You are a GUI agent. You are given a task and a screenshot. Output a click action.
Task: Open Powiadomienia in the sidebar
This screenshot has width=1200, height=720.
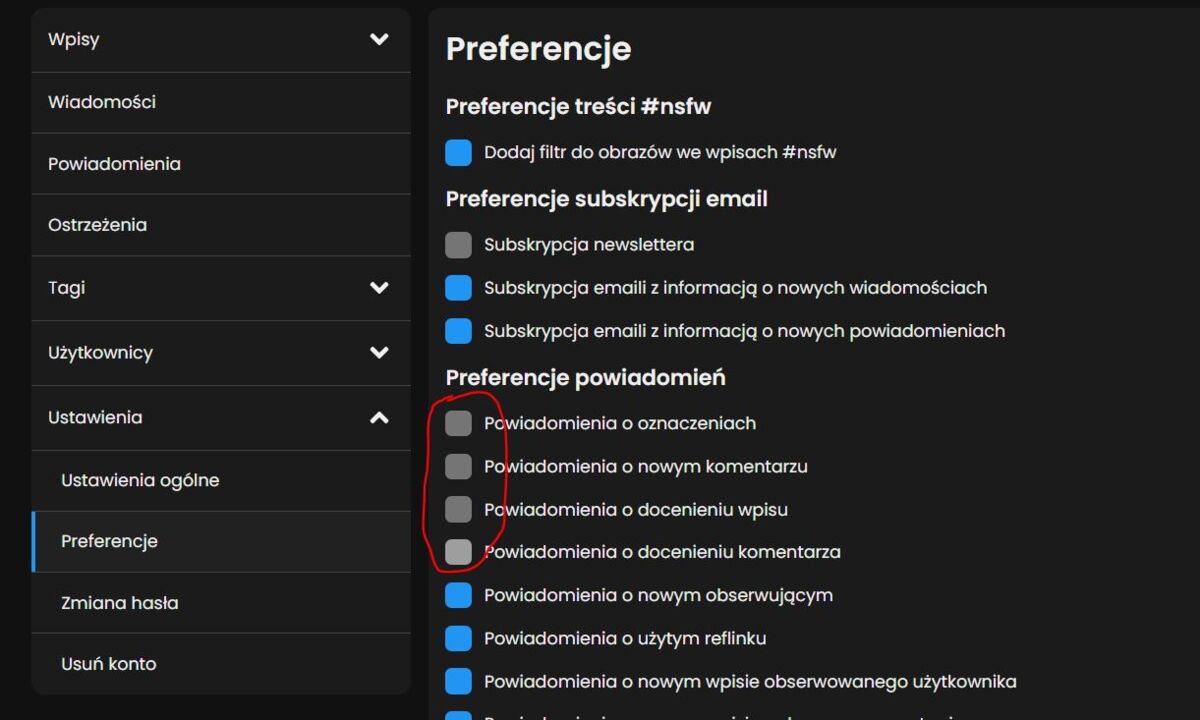click(x=114, y=164)
